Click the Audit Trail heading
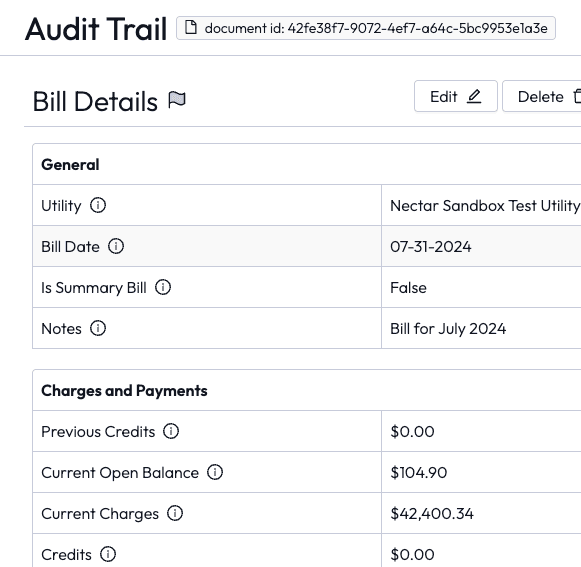The height and width of the screenshot is (567, 581). (96, 29)
